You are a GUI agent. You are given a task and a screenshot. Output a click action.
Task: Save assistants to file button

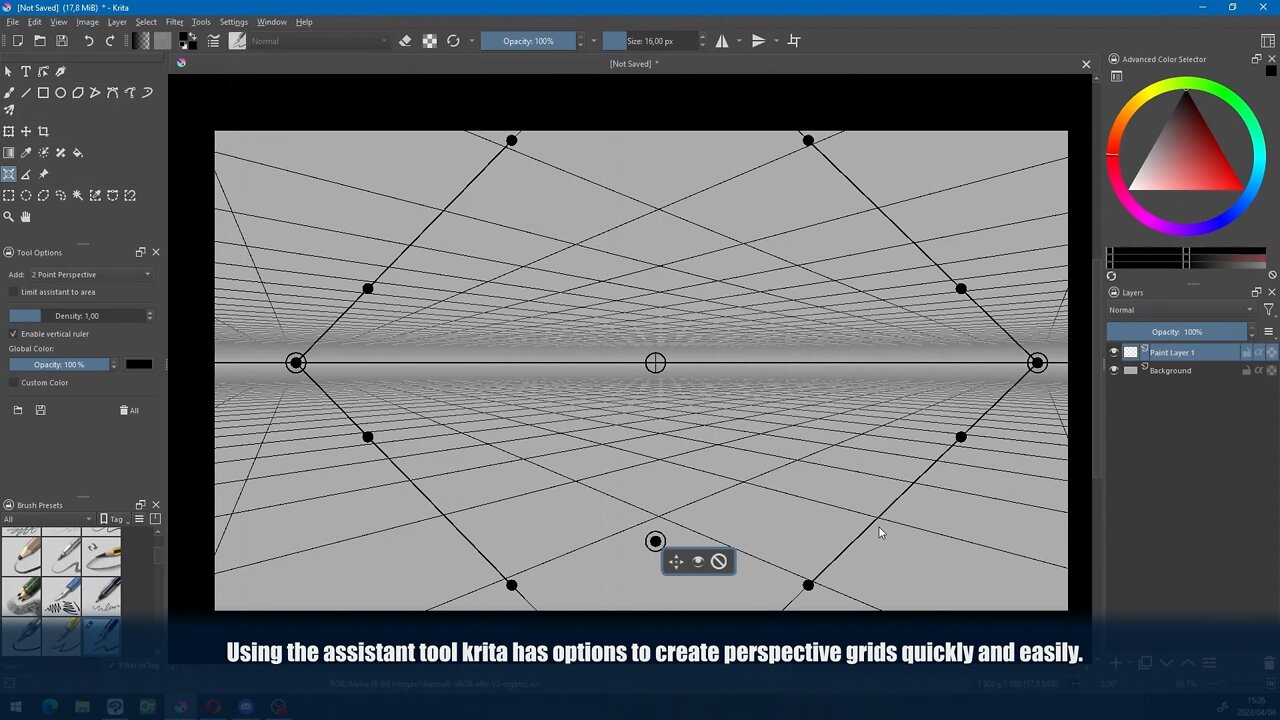[40, 410]
